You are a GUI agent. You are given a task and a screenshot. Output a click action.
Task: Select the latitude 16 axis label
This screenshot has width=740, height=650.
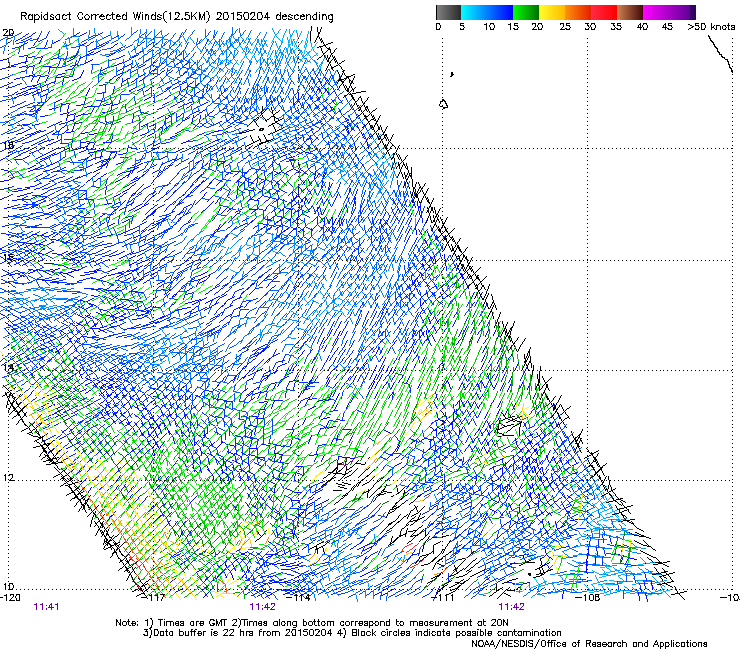pos(8,258)
